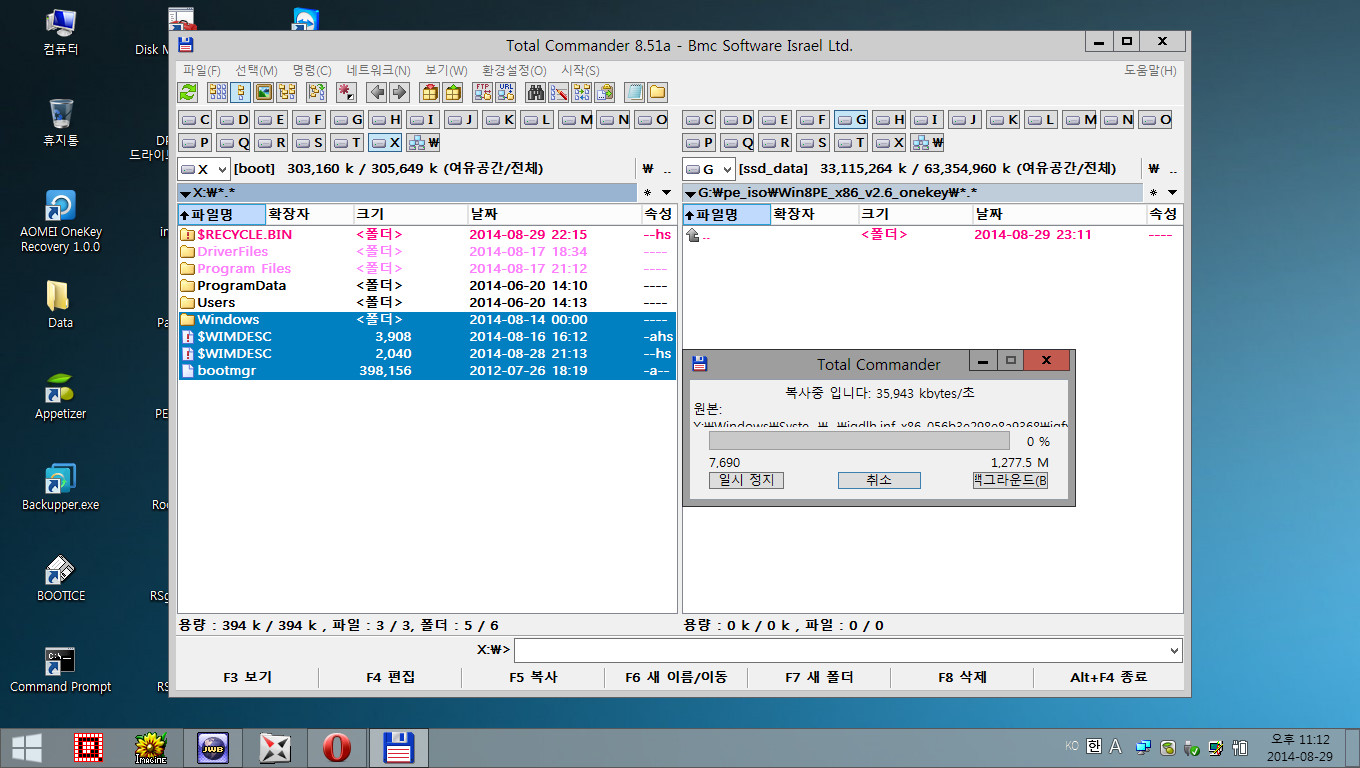Show the directory tree view icon
1360x768 pixels.
point(287,93)
